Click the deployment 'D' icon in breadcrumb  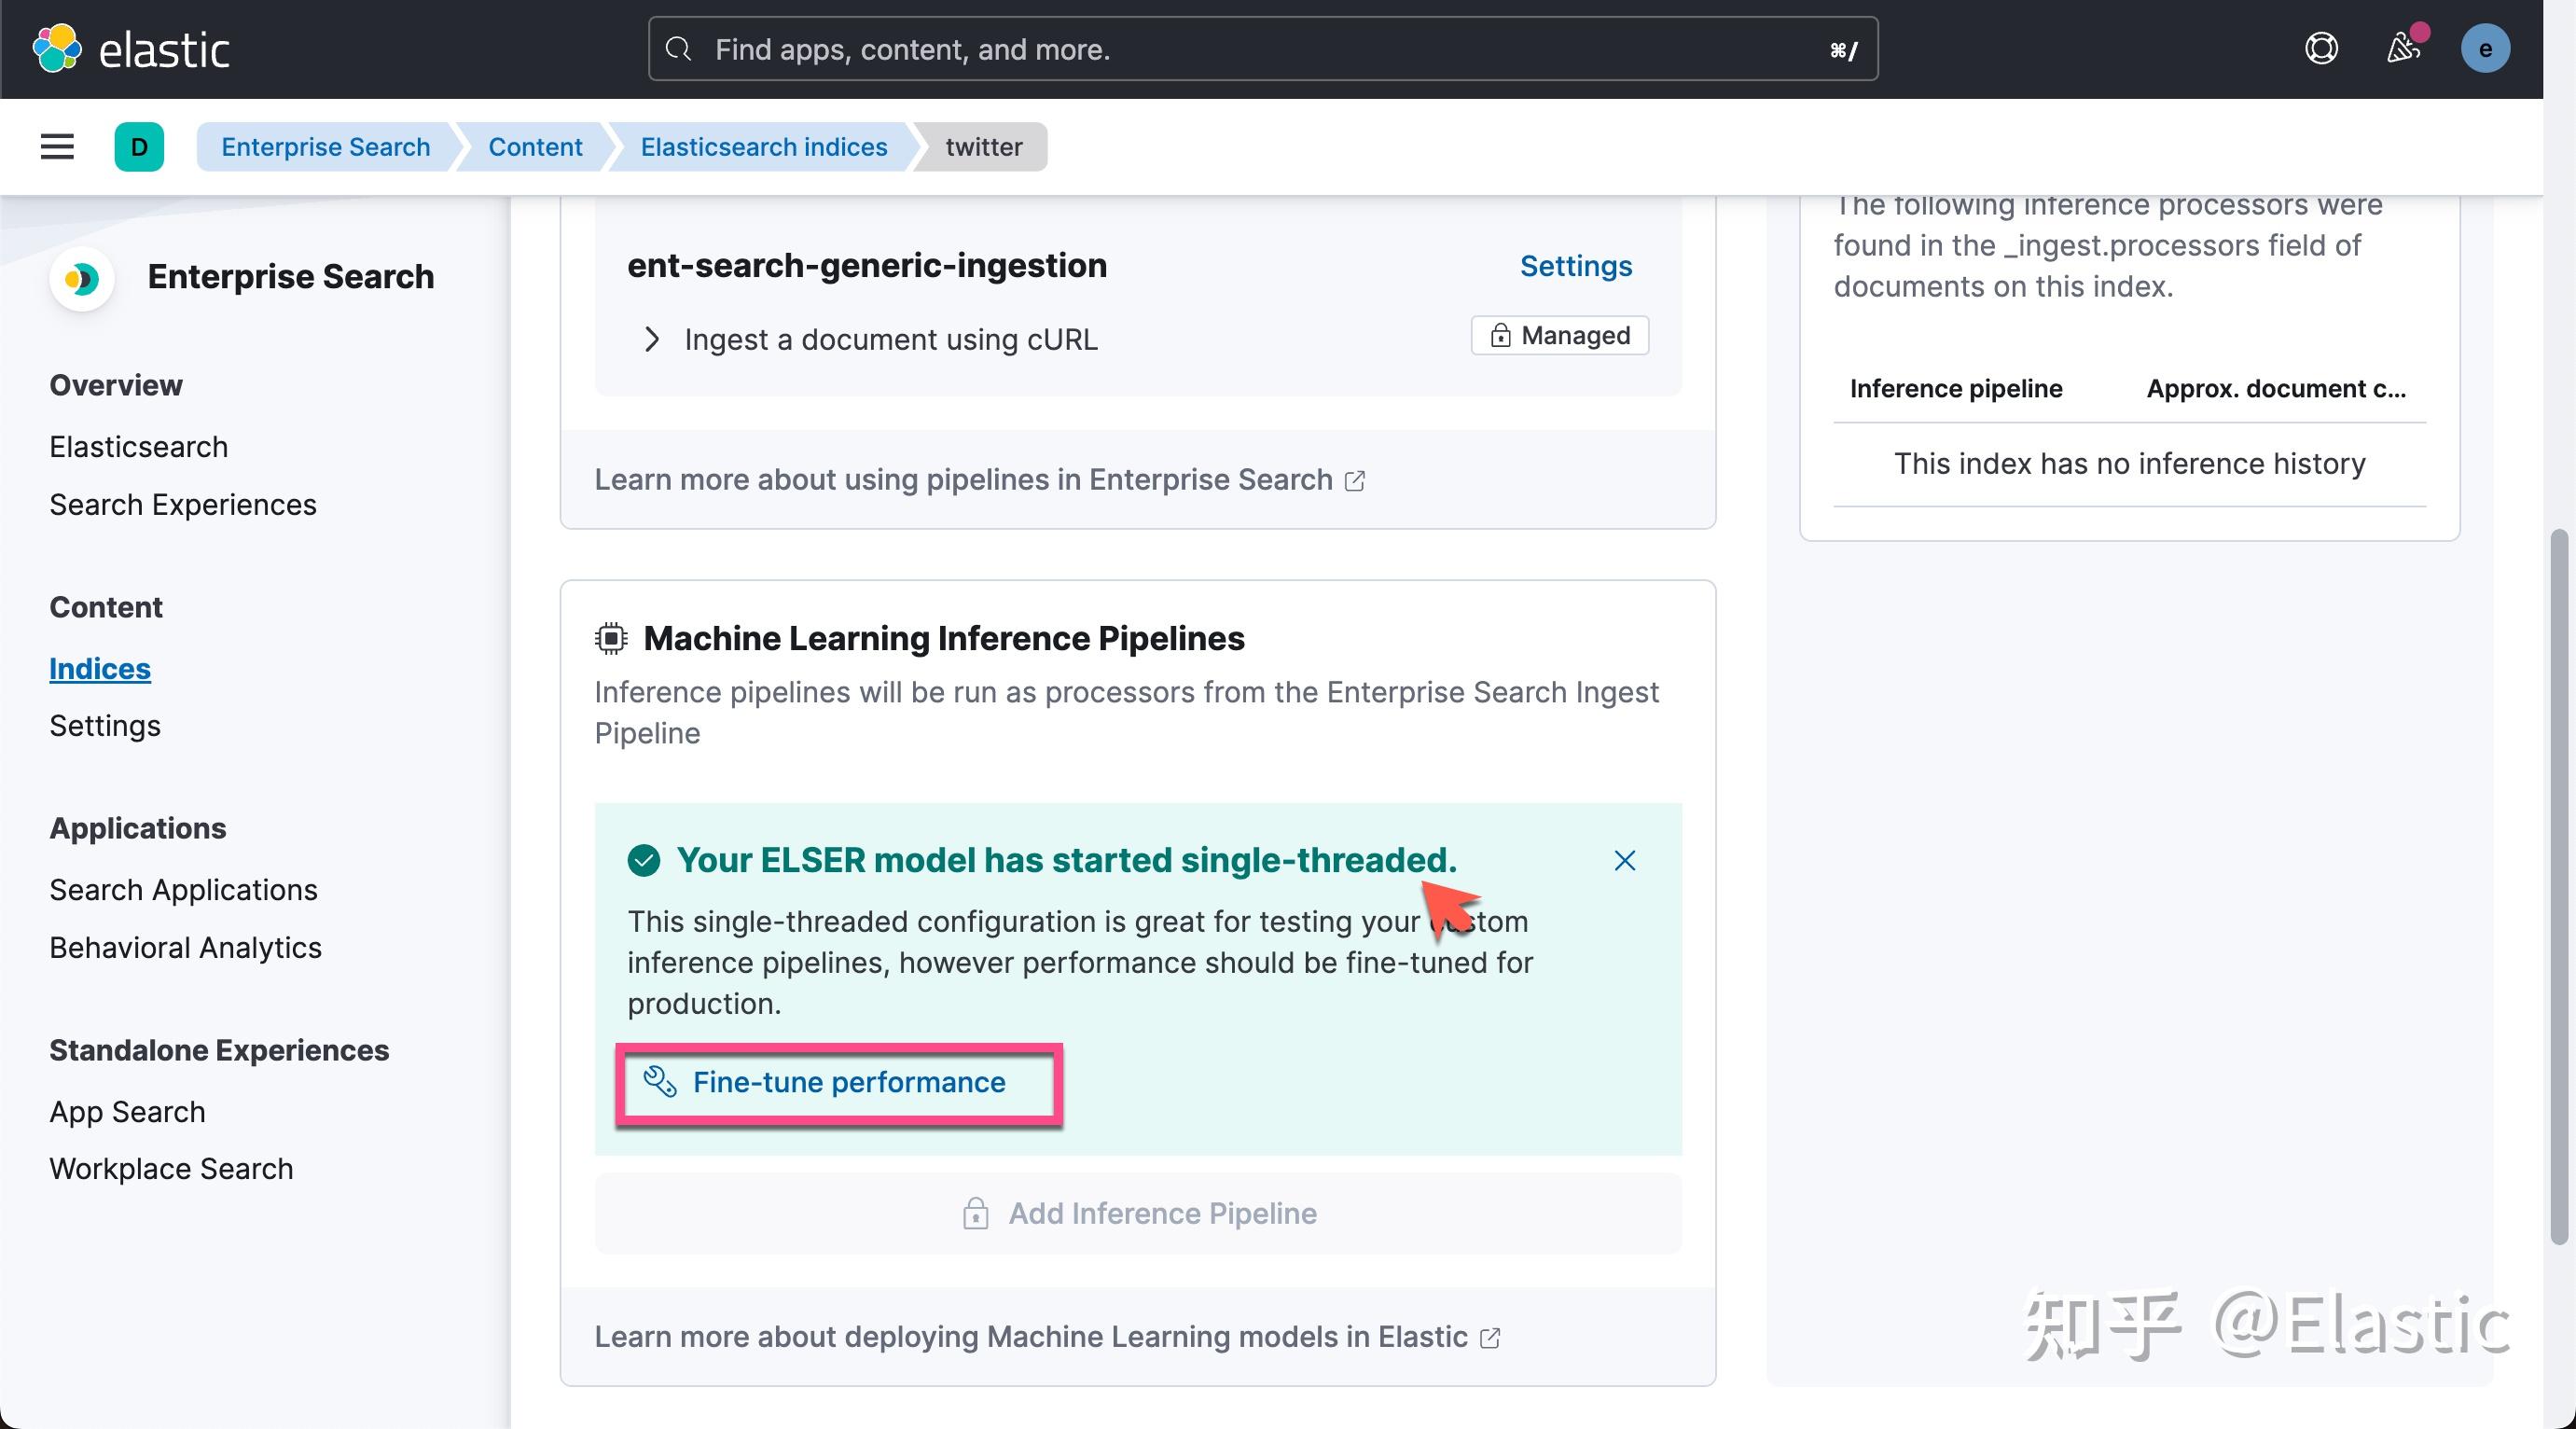pos(140,147)
